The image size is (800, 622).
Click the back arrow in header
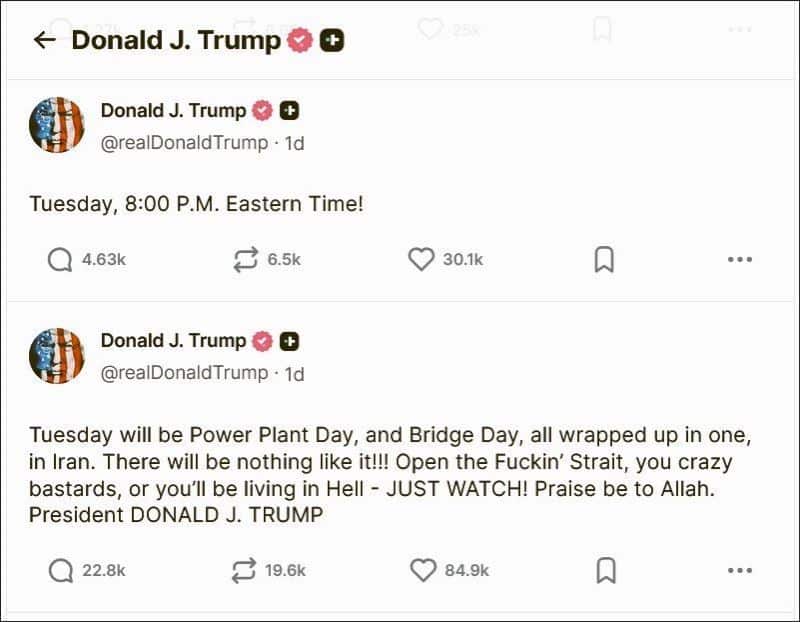[44, 40]
